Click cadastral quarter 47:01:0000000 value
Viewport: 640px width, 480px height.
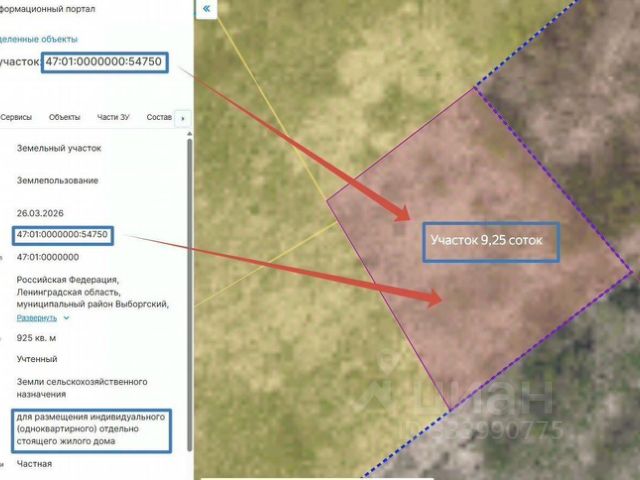48,257
